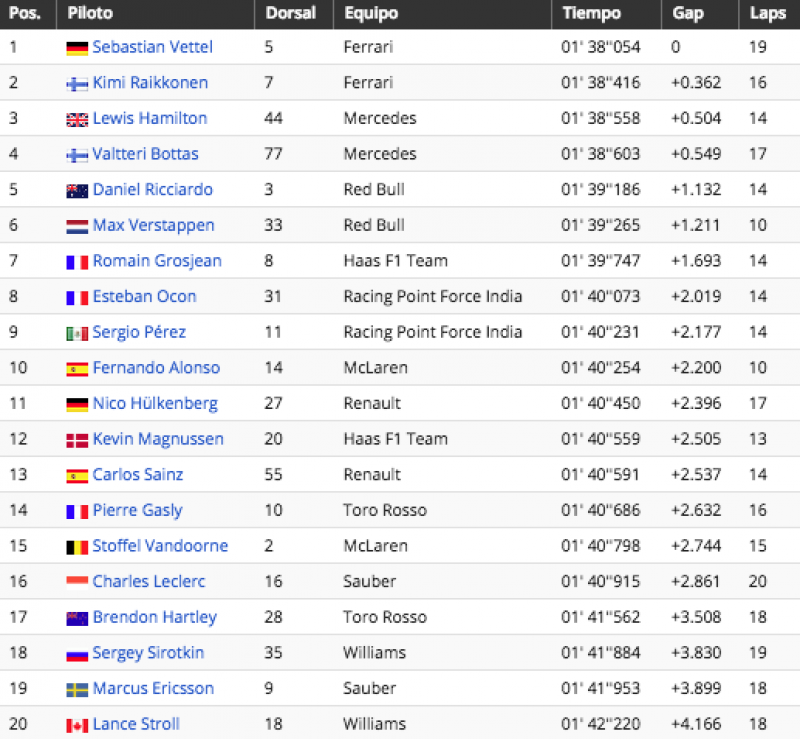This screenshot has width=800, height=739.
Task: Click the Australian flag beside Daniel Ricciardo
Action: (x=77, y=191)
